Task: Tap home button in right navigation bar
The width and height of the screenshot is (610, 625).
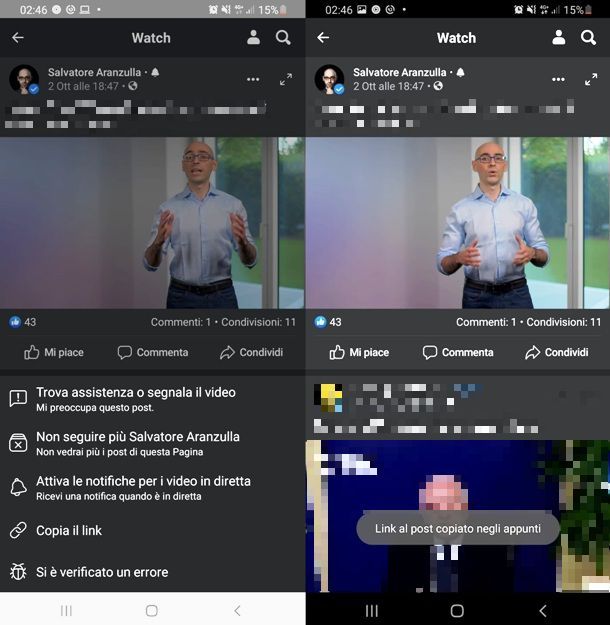Action: [457, 610]
